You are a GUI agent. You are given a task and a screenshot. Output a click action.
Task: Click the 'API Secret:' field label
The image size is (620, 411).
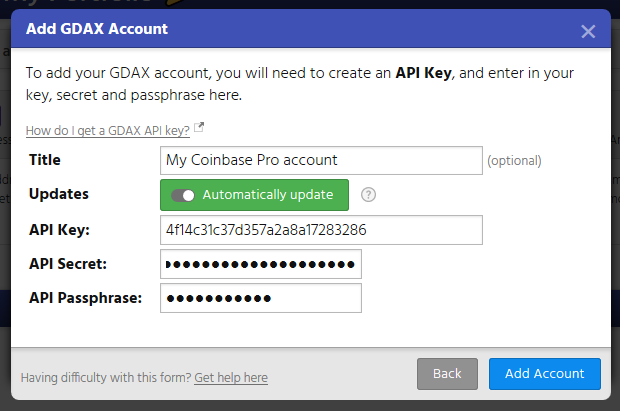click(x=68, y=264)
